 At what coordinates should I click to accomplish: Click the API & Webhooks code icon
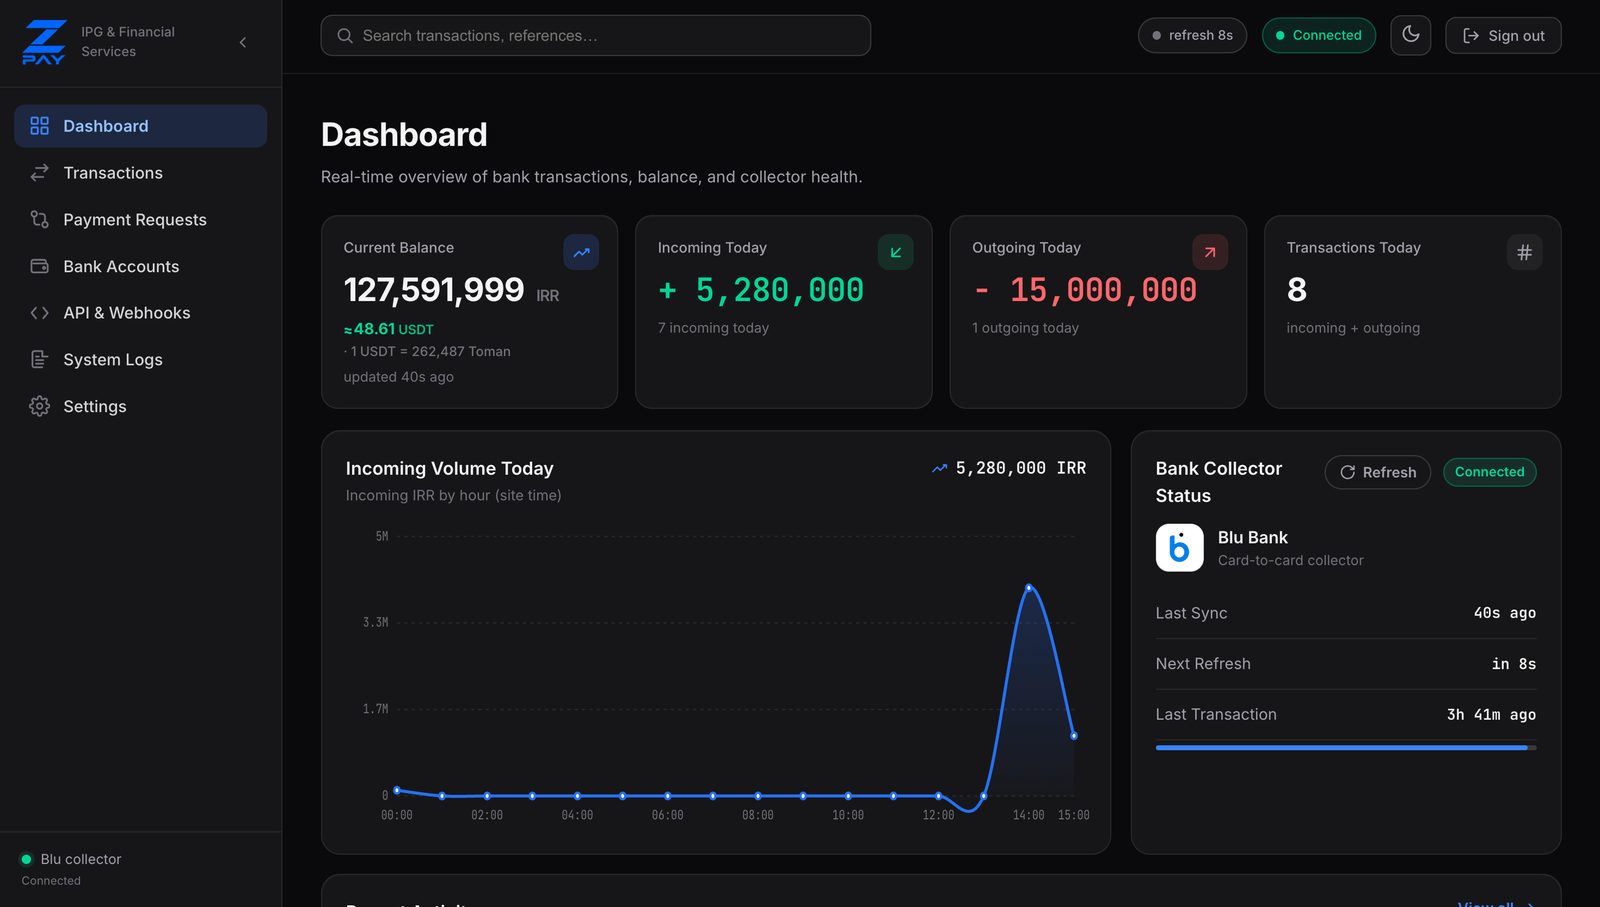click(x=39, y=313)
